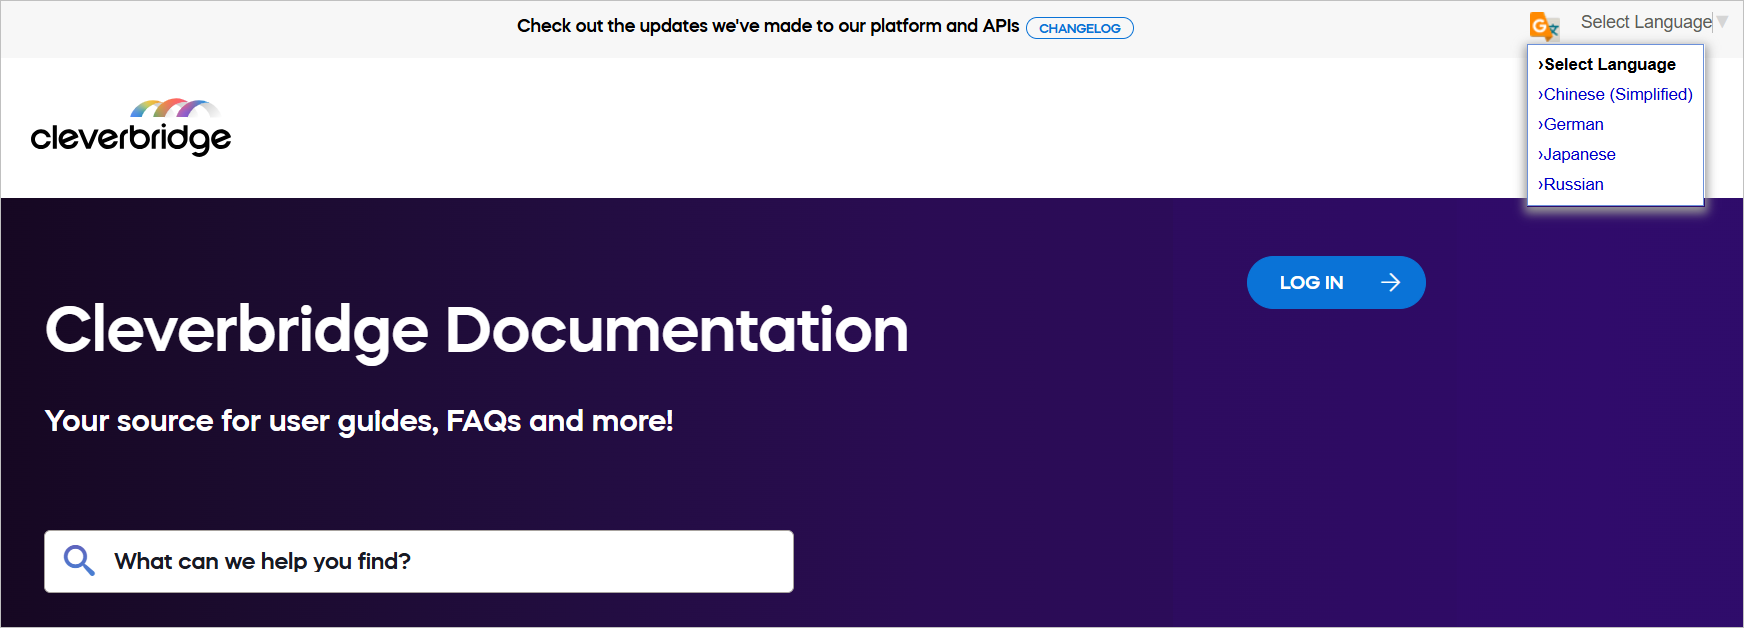This screenshot has width=1744, height=628.
Task: Click the Google Translate icon
Action: (1543, 25)
